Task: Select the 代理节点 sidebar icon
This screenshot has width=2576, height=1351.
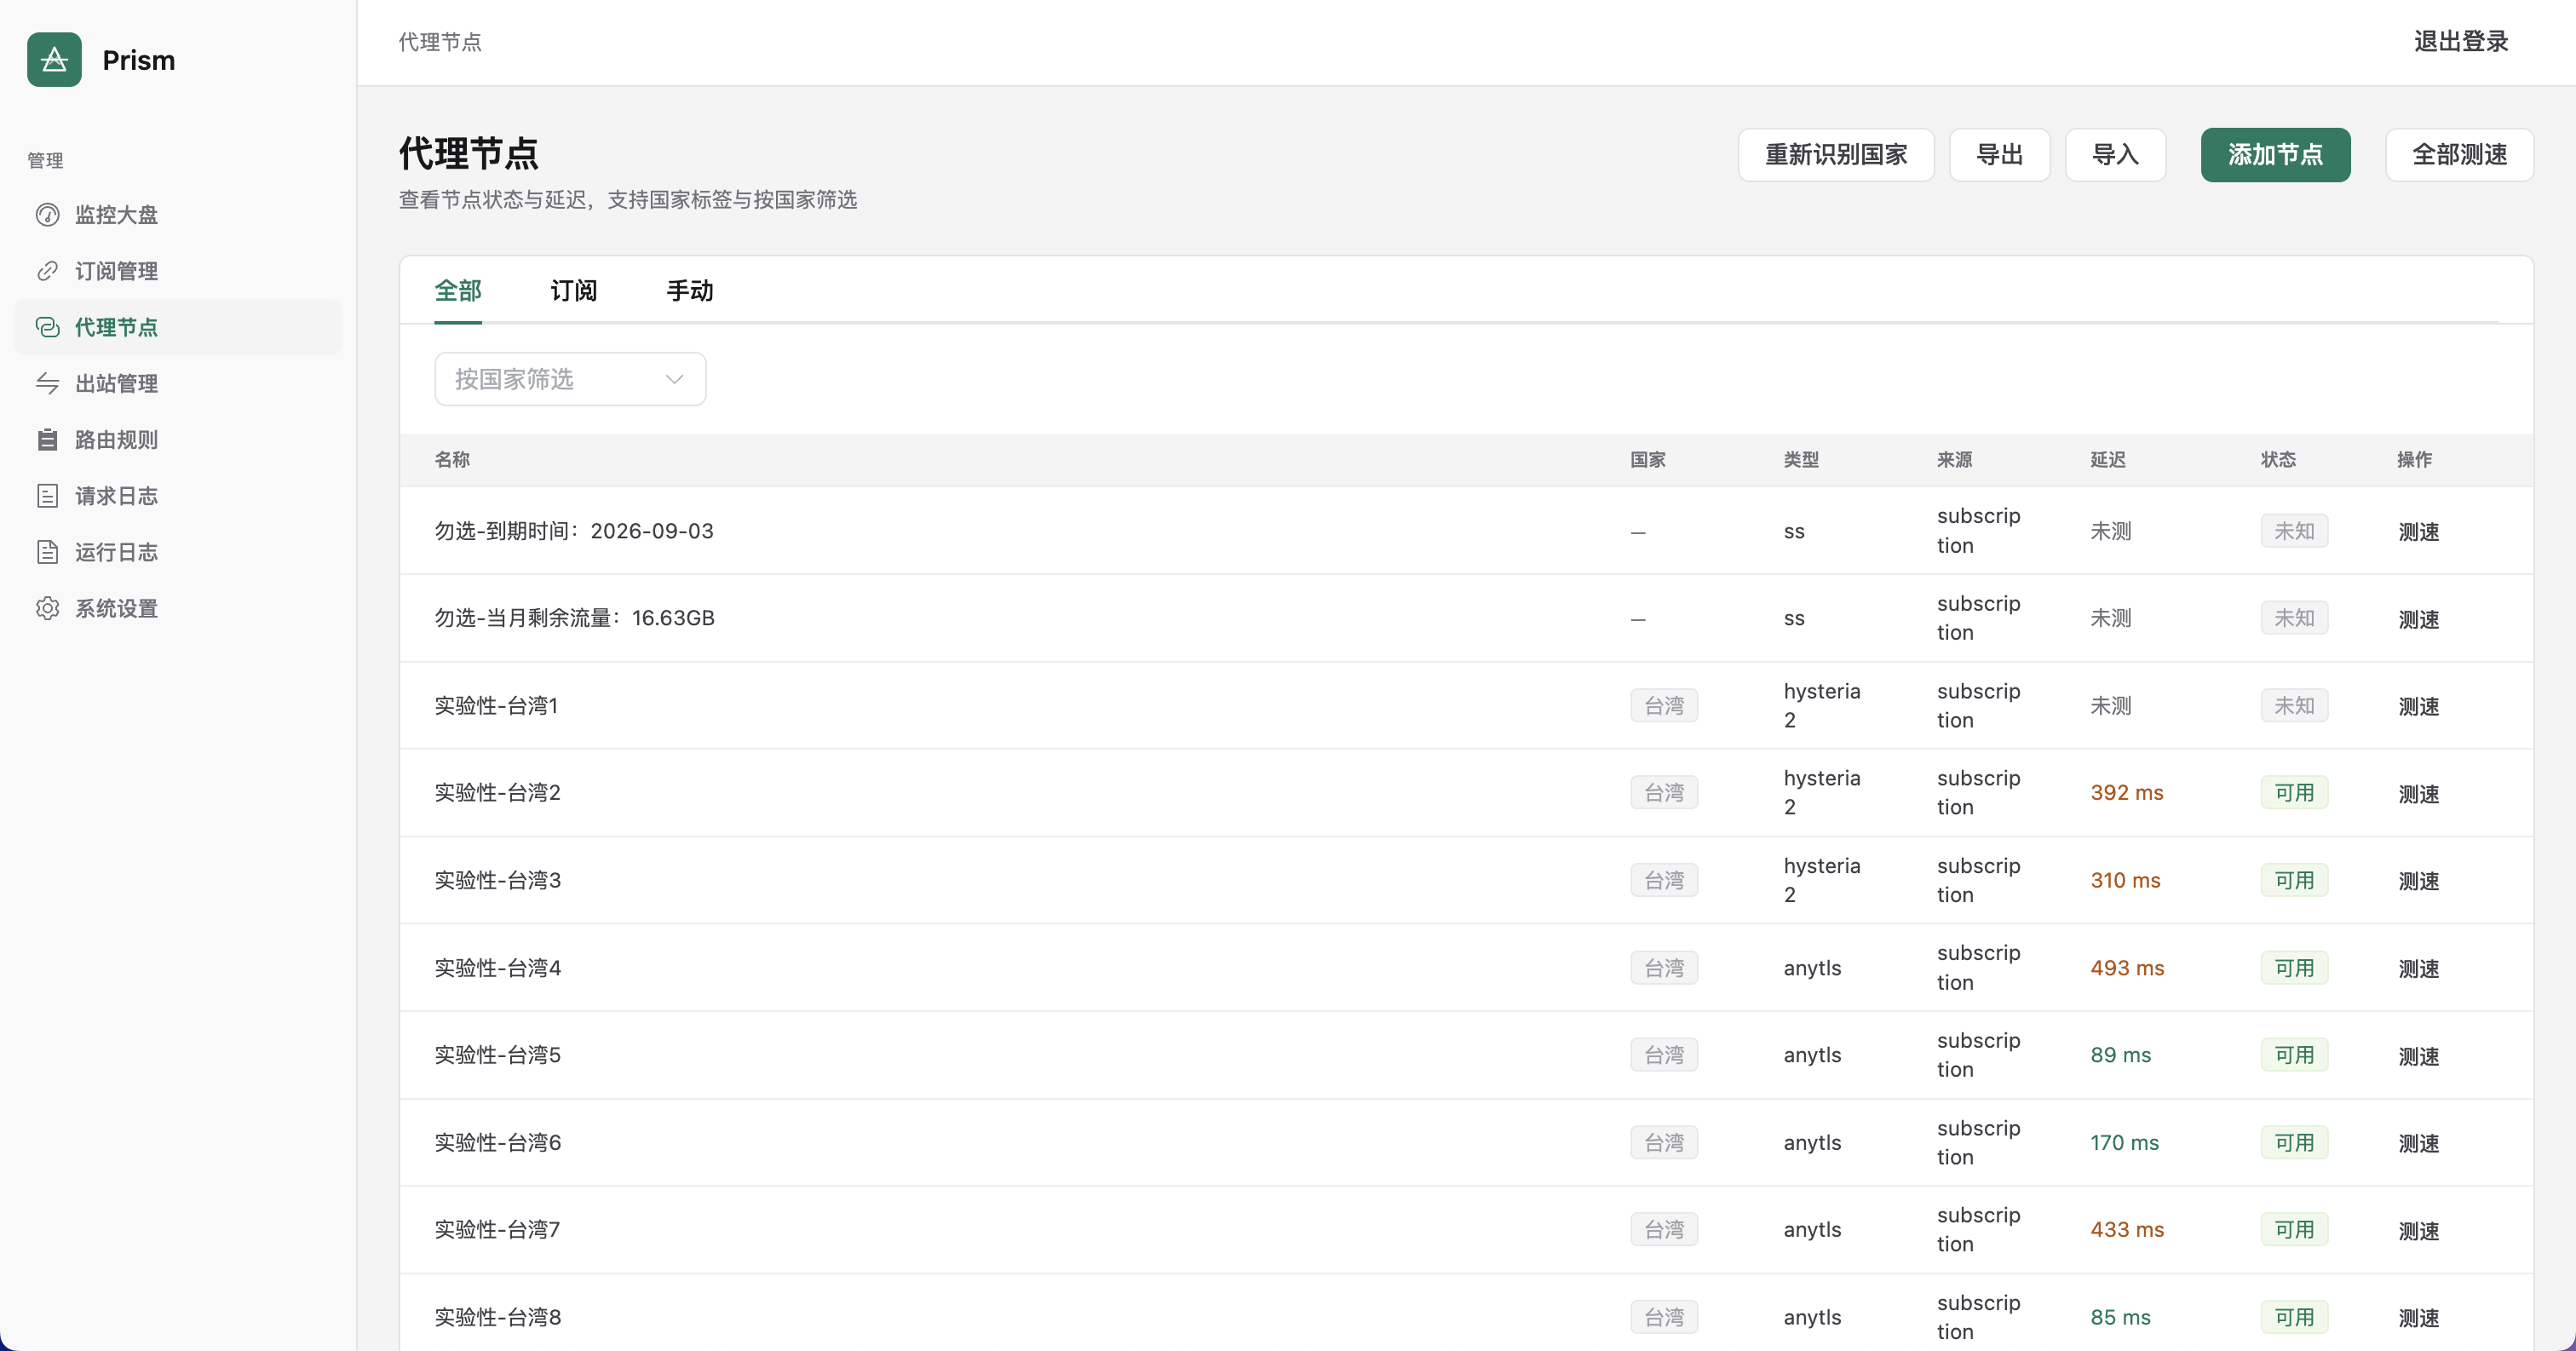Action: click(x=47, y=327)
